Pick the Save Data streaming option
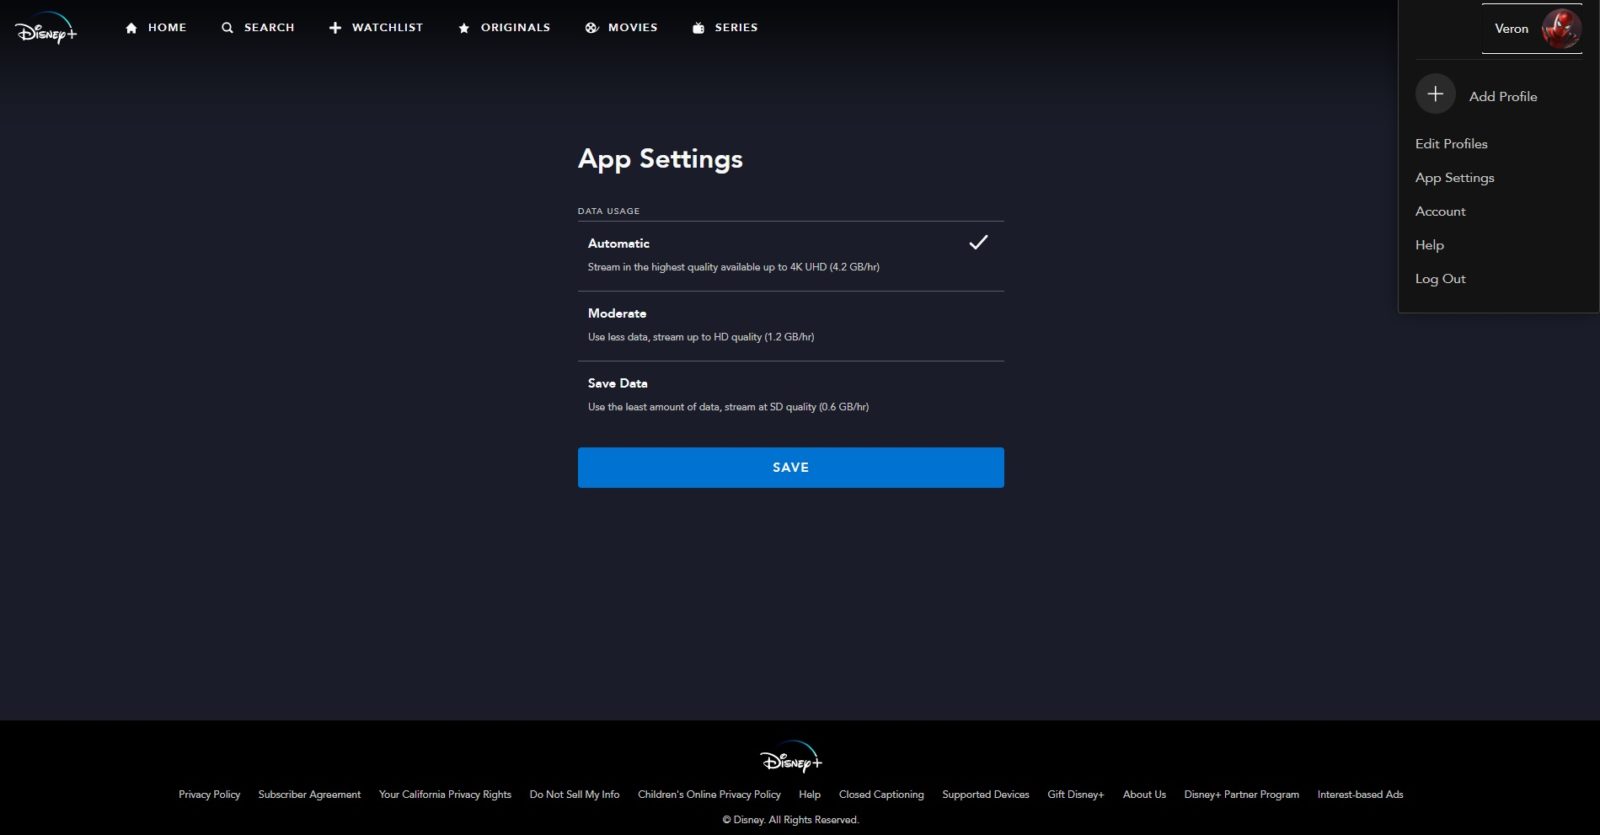This screenshot has width=1600, height=835. point(790,396)
